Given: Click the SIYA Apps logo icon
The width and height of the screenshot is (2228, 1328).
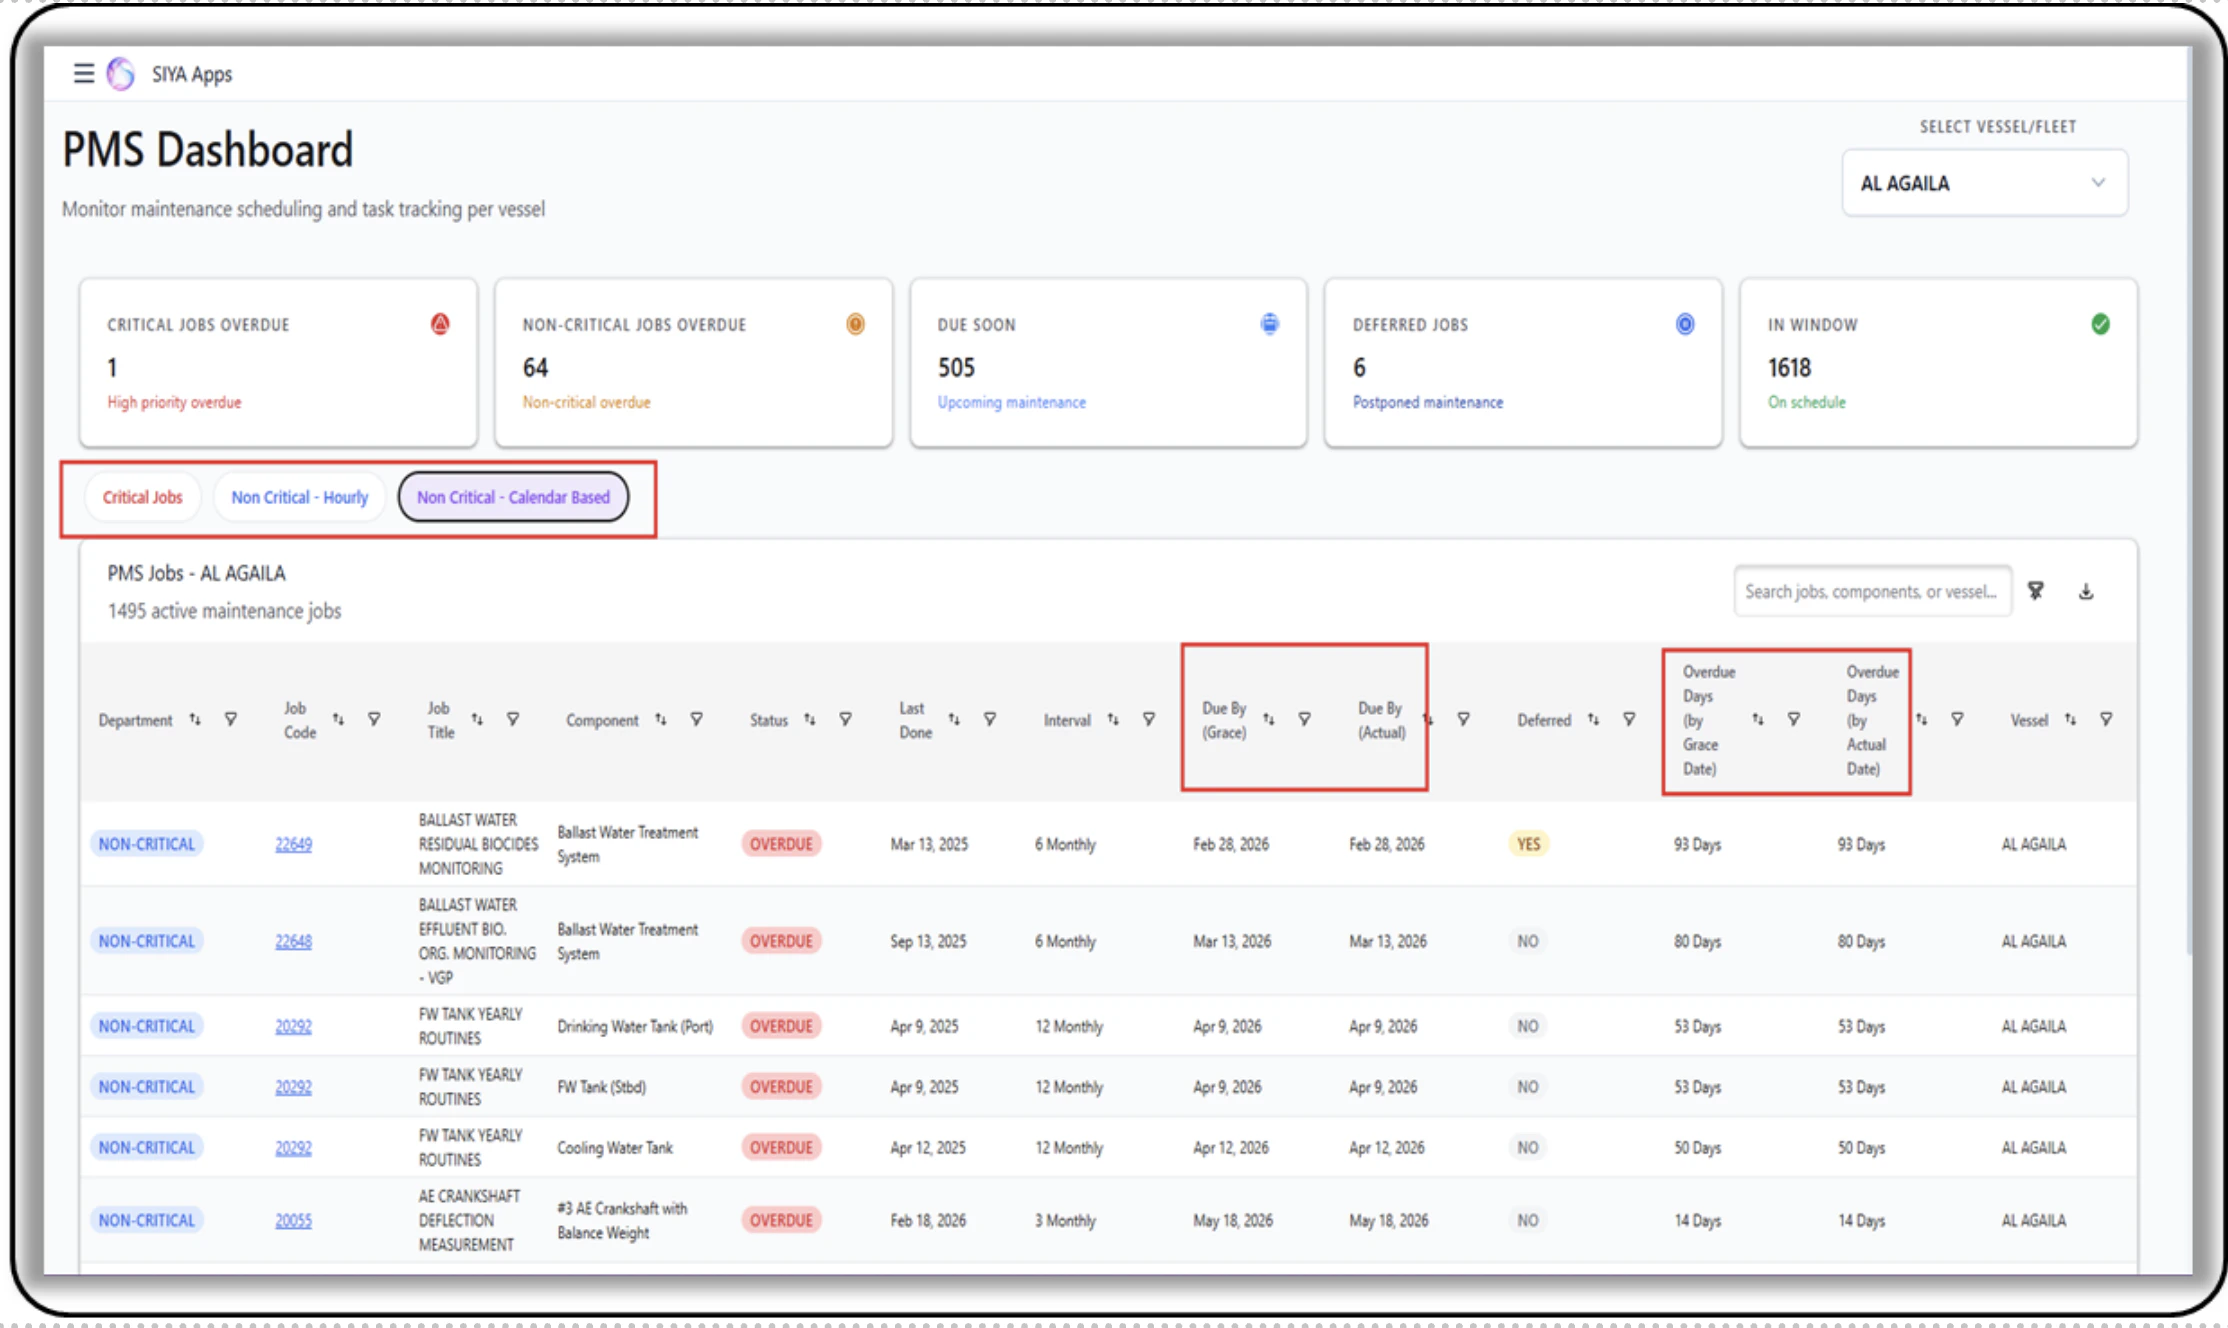Looking at the screenshot, I should (x=121, y=73).
